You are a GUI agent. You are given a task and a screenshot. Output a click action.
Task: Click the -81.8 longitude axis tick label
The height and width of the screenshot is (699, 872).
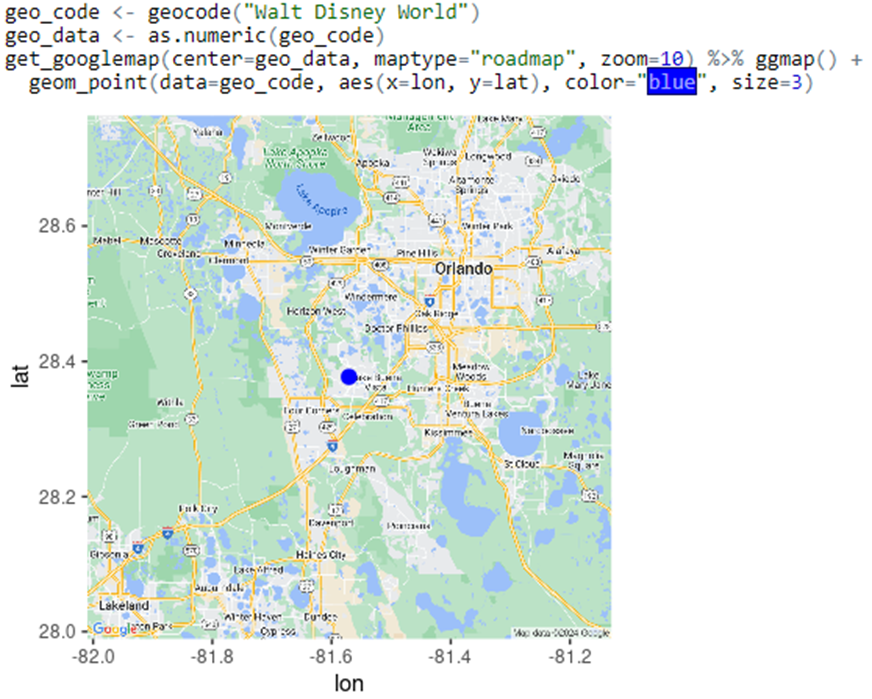pyautogui.click(x=212, y=657)
